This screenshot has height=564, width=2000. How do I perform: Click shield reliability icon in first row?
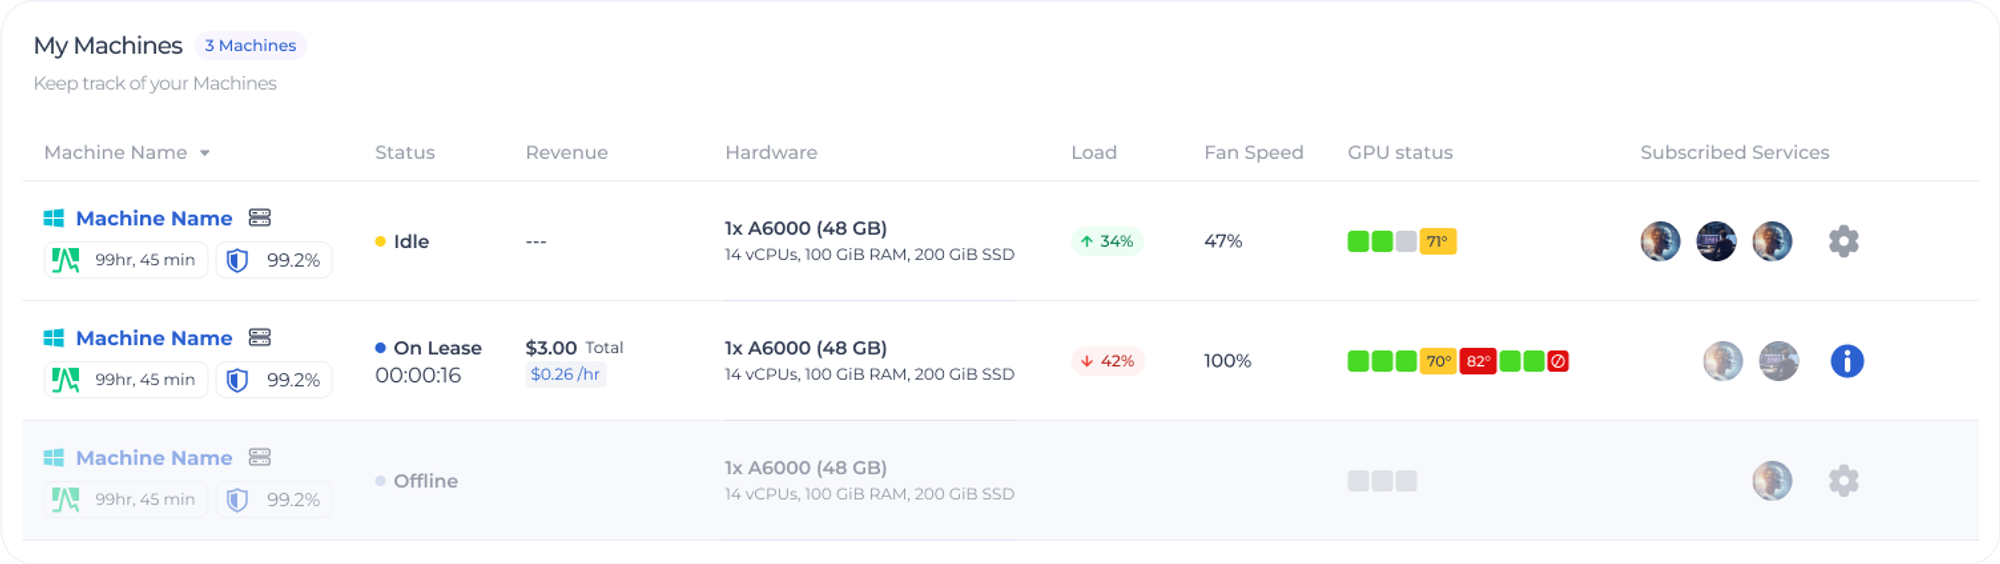pyautogui.click(x=237, y=261)
